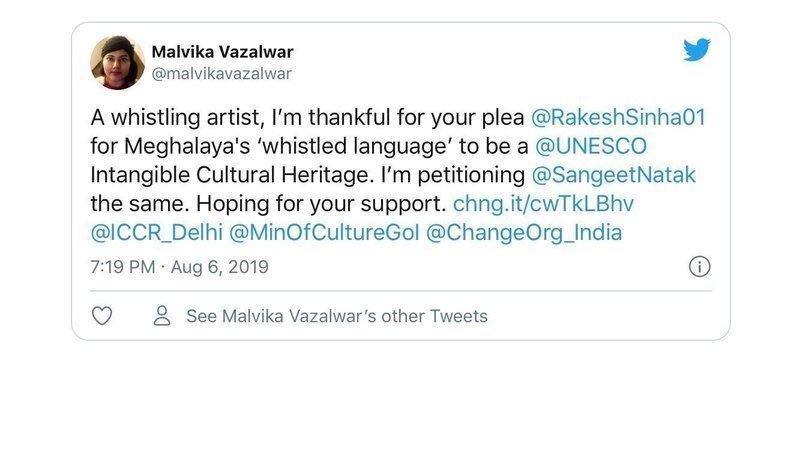The image size is (800, 450).
Task: Click the Twitter bird logo
Action: (697, 50)
